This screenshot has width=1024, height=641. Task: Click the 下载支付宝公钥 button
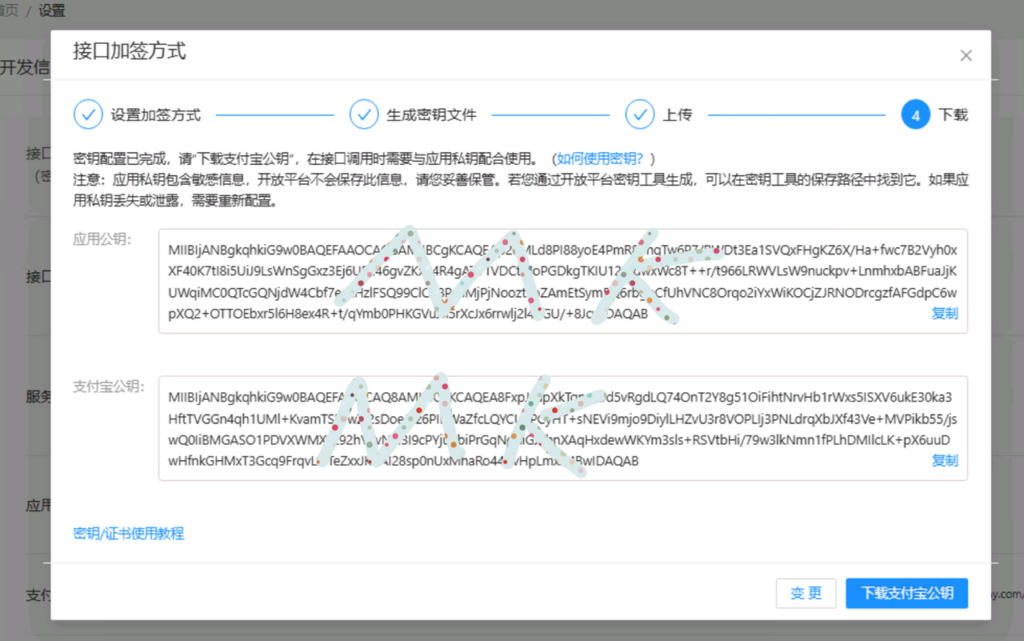[906, 593]
